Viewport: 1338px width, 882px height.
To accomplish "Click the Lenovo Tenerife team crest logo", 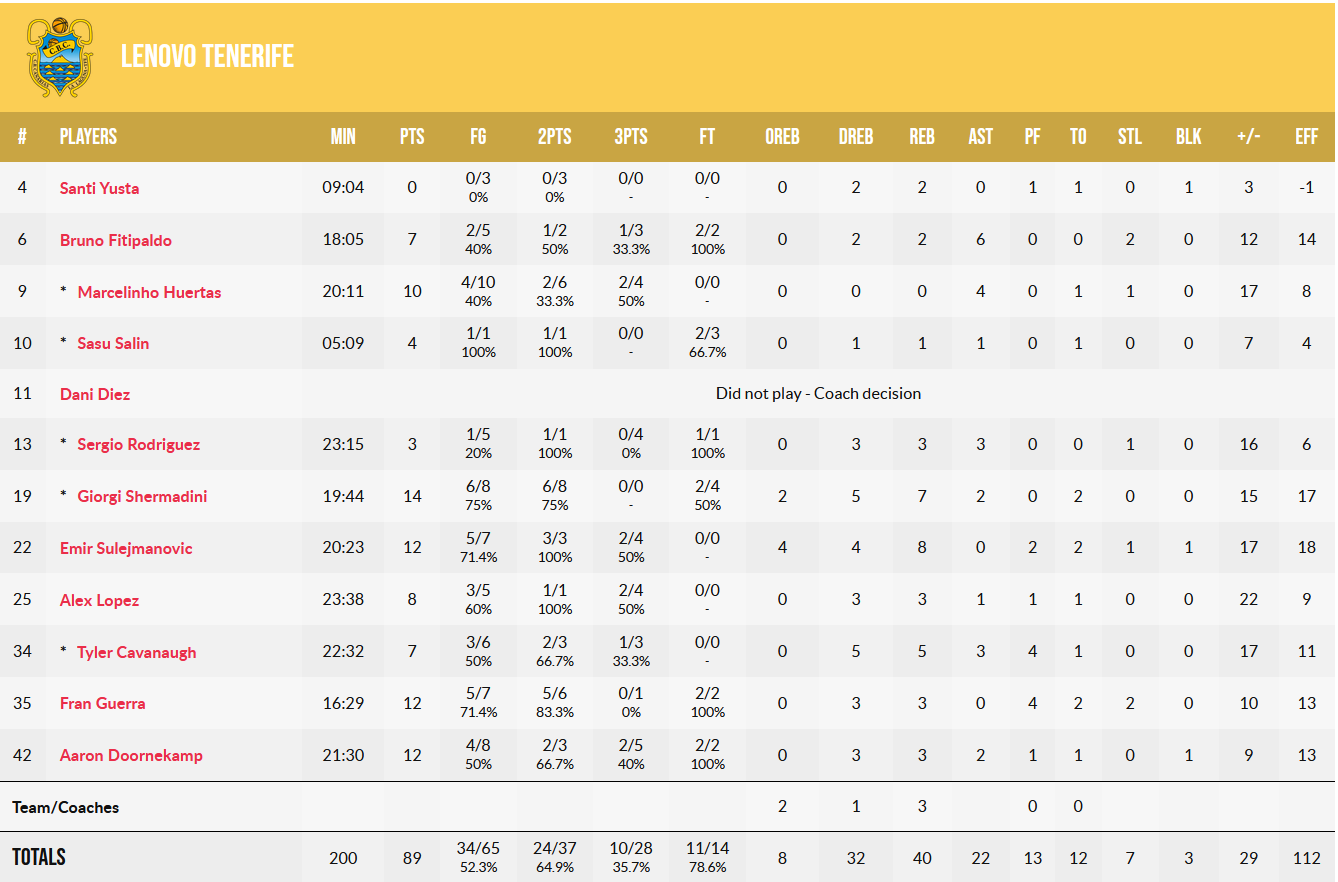I will [x=60, y=56].
